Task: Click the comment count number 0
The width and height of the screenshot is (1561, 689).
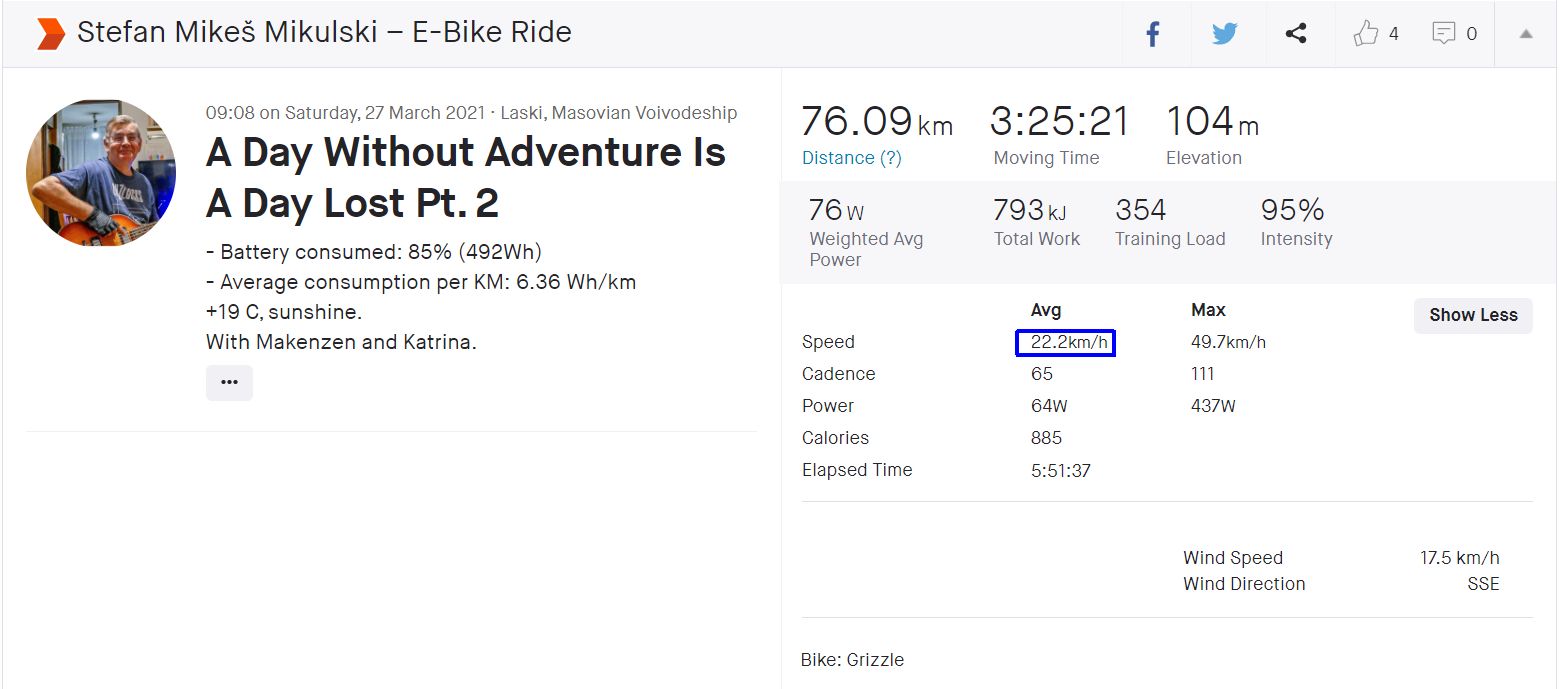Action: [x=1471, y=34]
